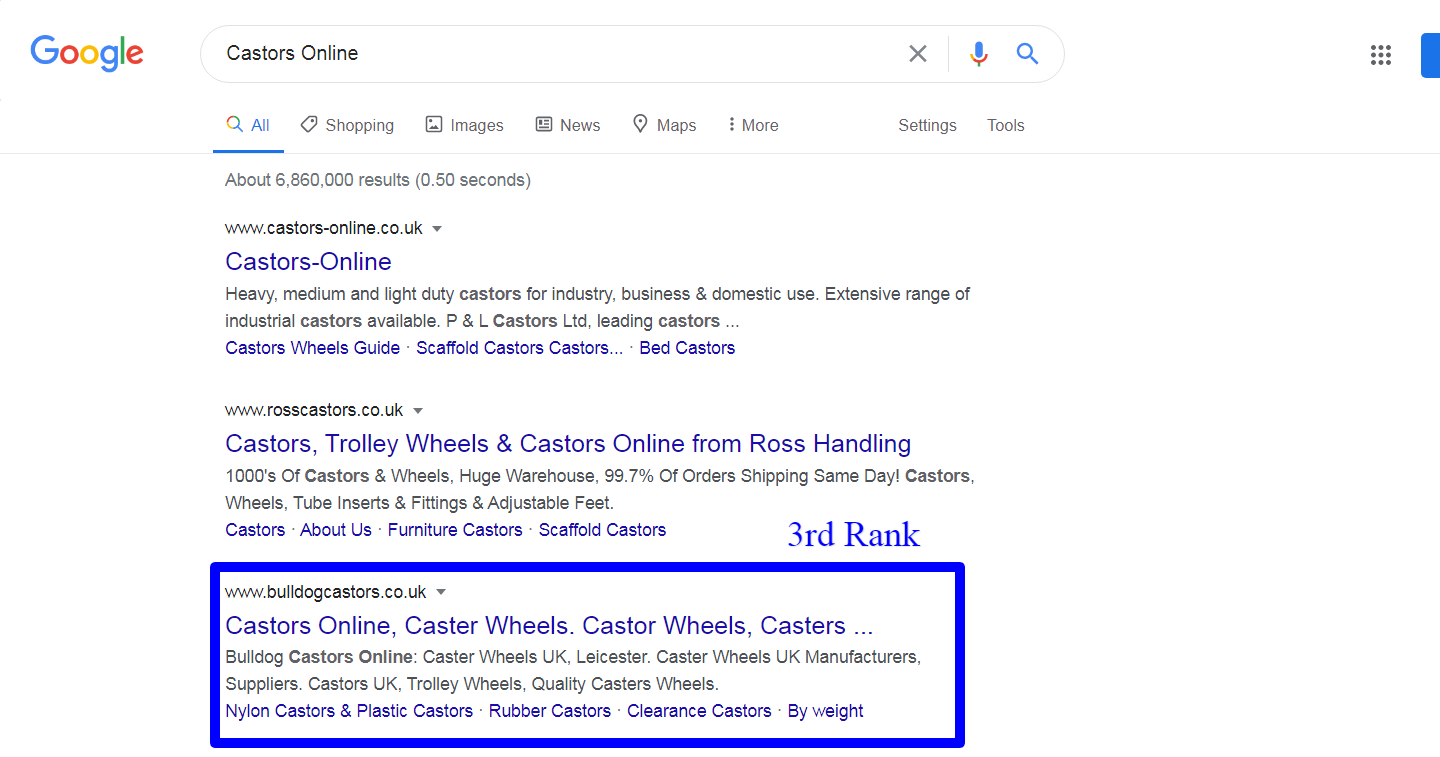The width and height of the screenshot is (1440, 757).
Task: Open Nylon Castors & Plastic Castors sitelink
Action: 349,711
